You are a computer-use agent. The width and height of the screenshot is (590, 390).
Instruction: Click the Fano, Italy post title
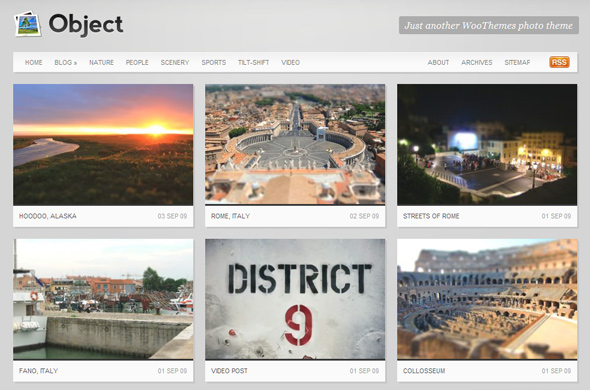(x=38, y=371)
